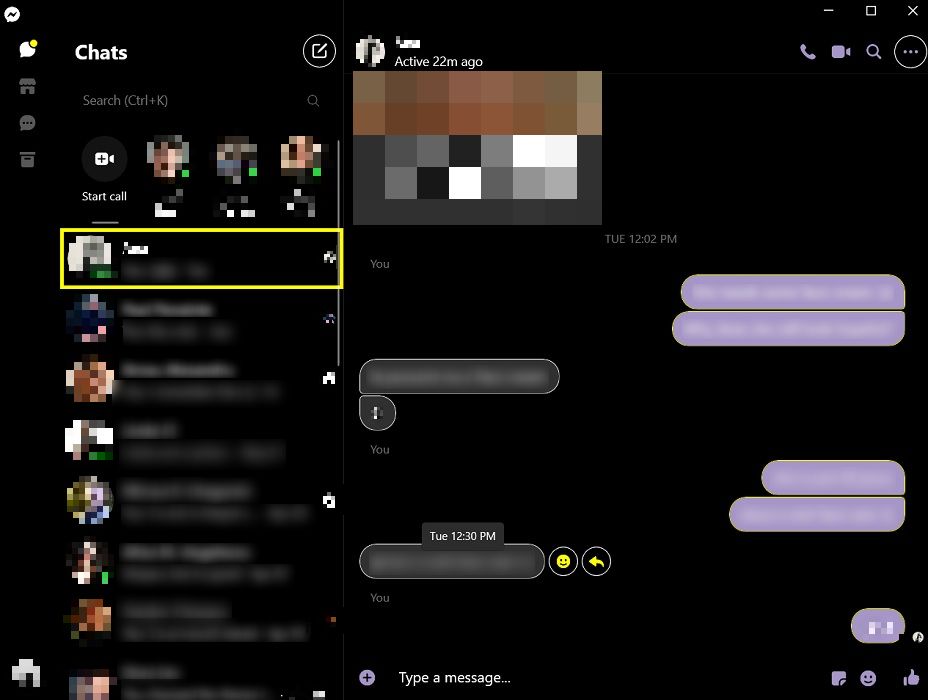React to the message with the smiley icon

(563, 562)
